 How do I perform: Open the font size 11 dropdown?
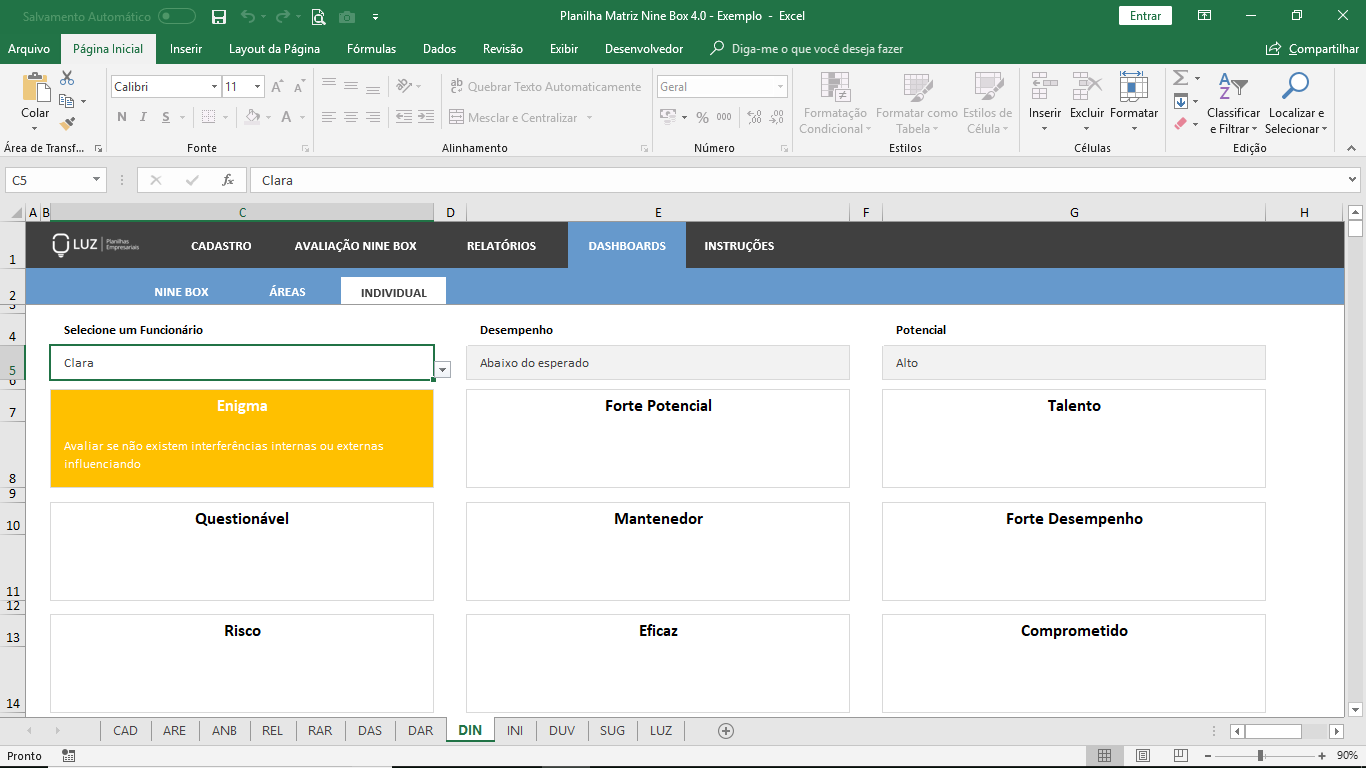[257, 87]
